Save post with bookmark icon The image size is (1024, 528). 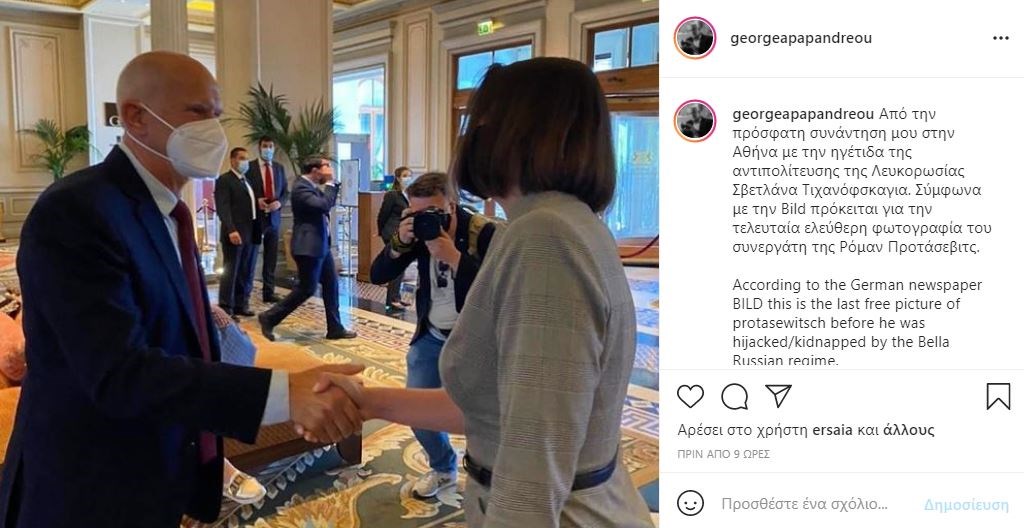coord(998,396)
